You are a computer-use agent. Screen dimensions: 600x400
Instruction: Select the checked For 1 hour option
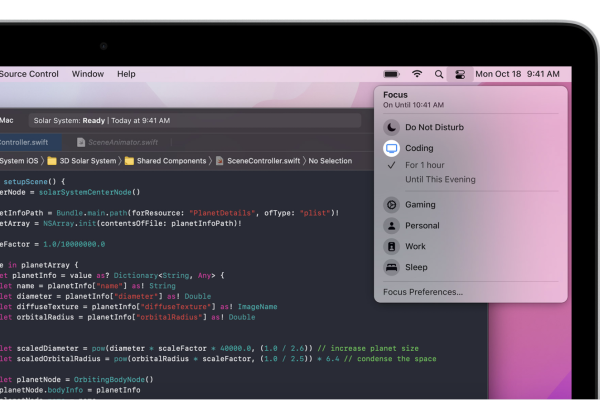pos(425,164)
